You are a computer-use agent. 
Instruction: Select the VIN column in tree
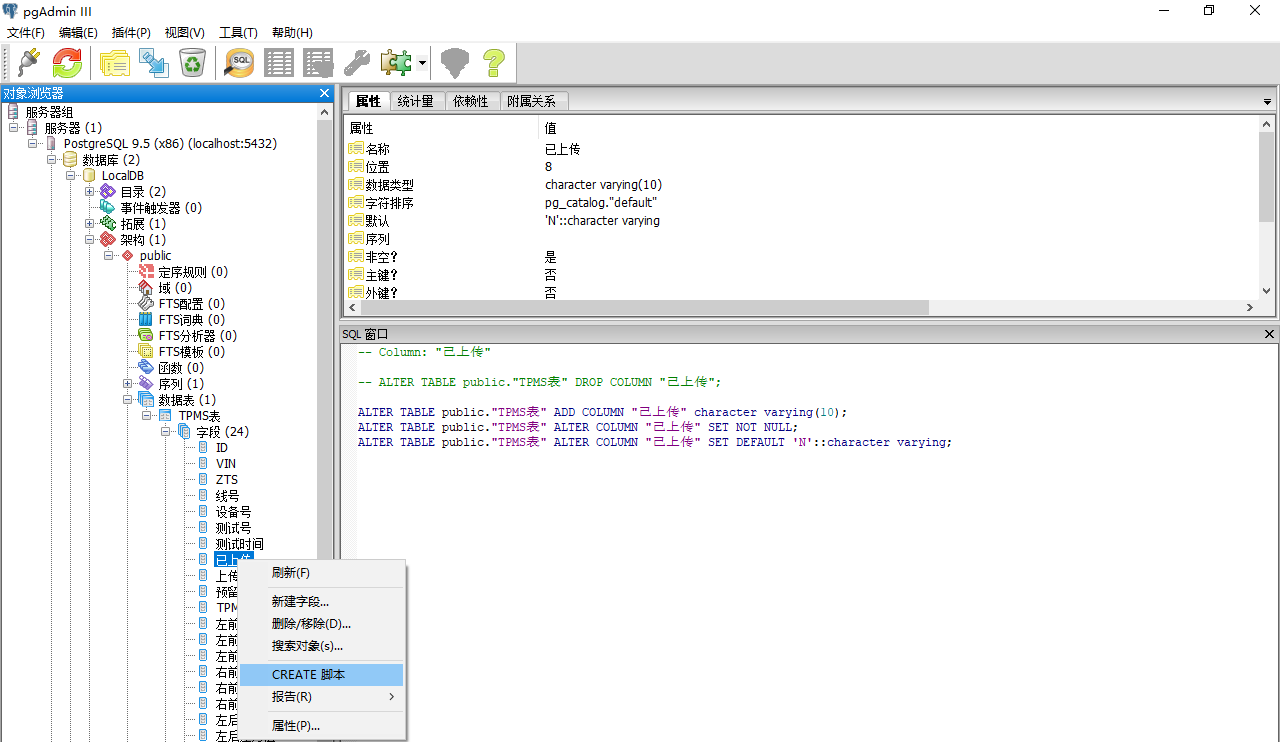[226, 464]
